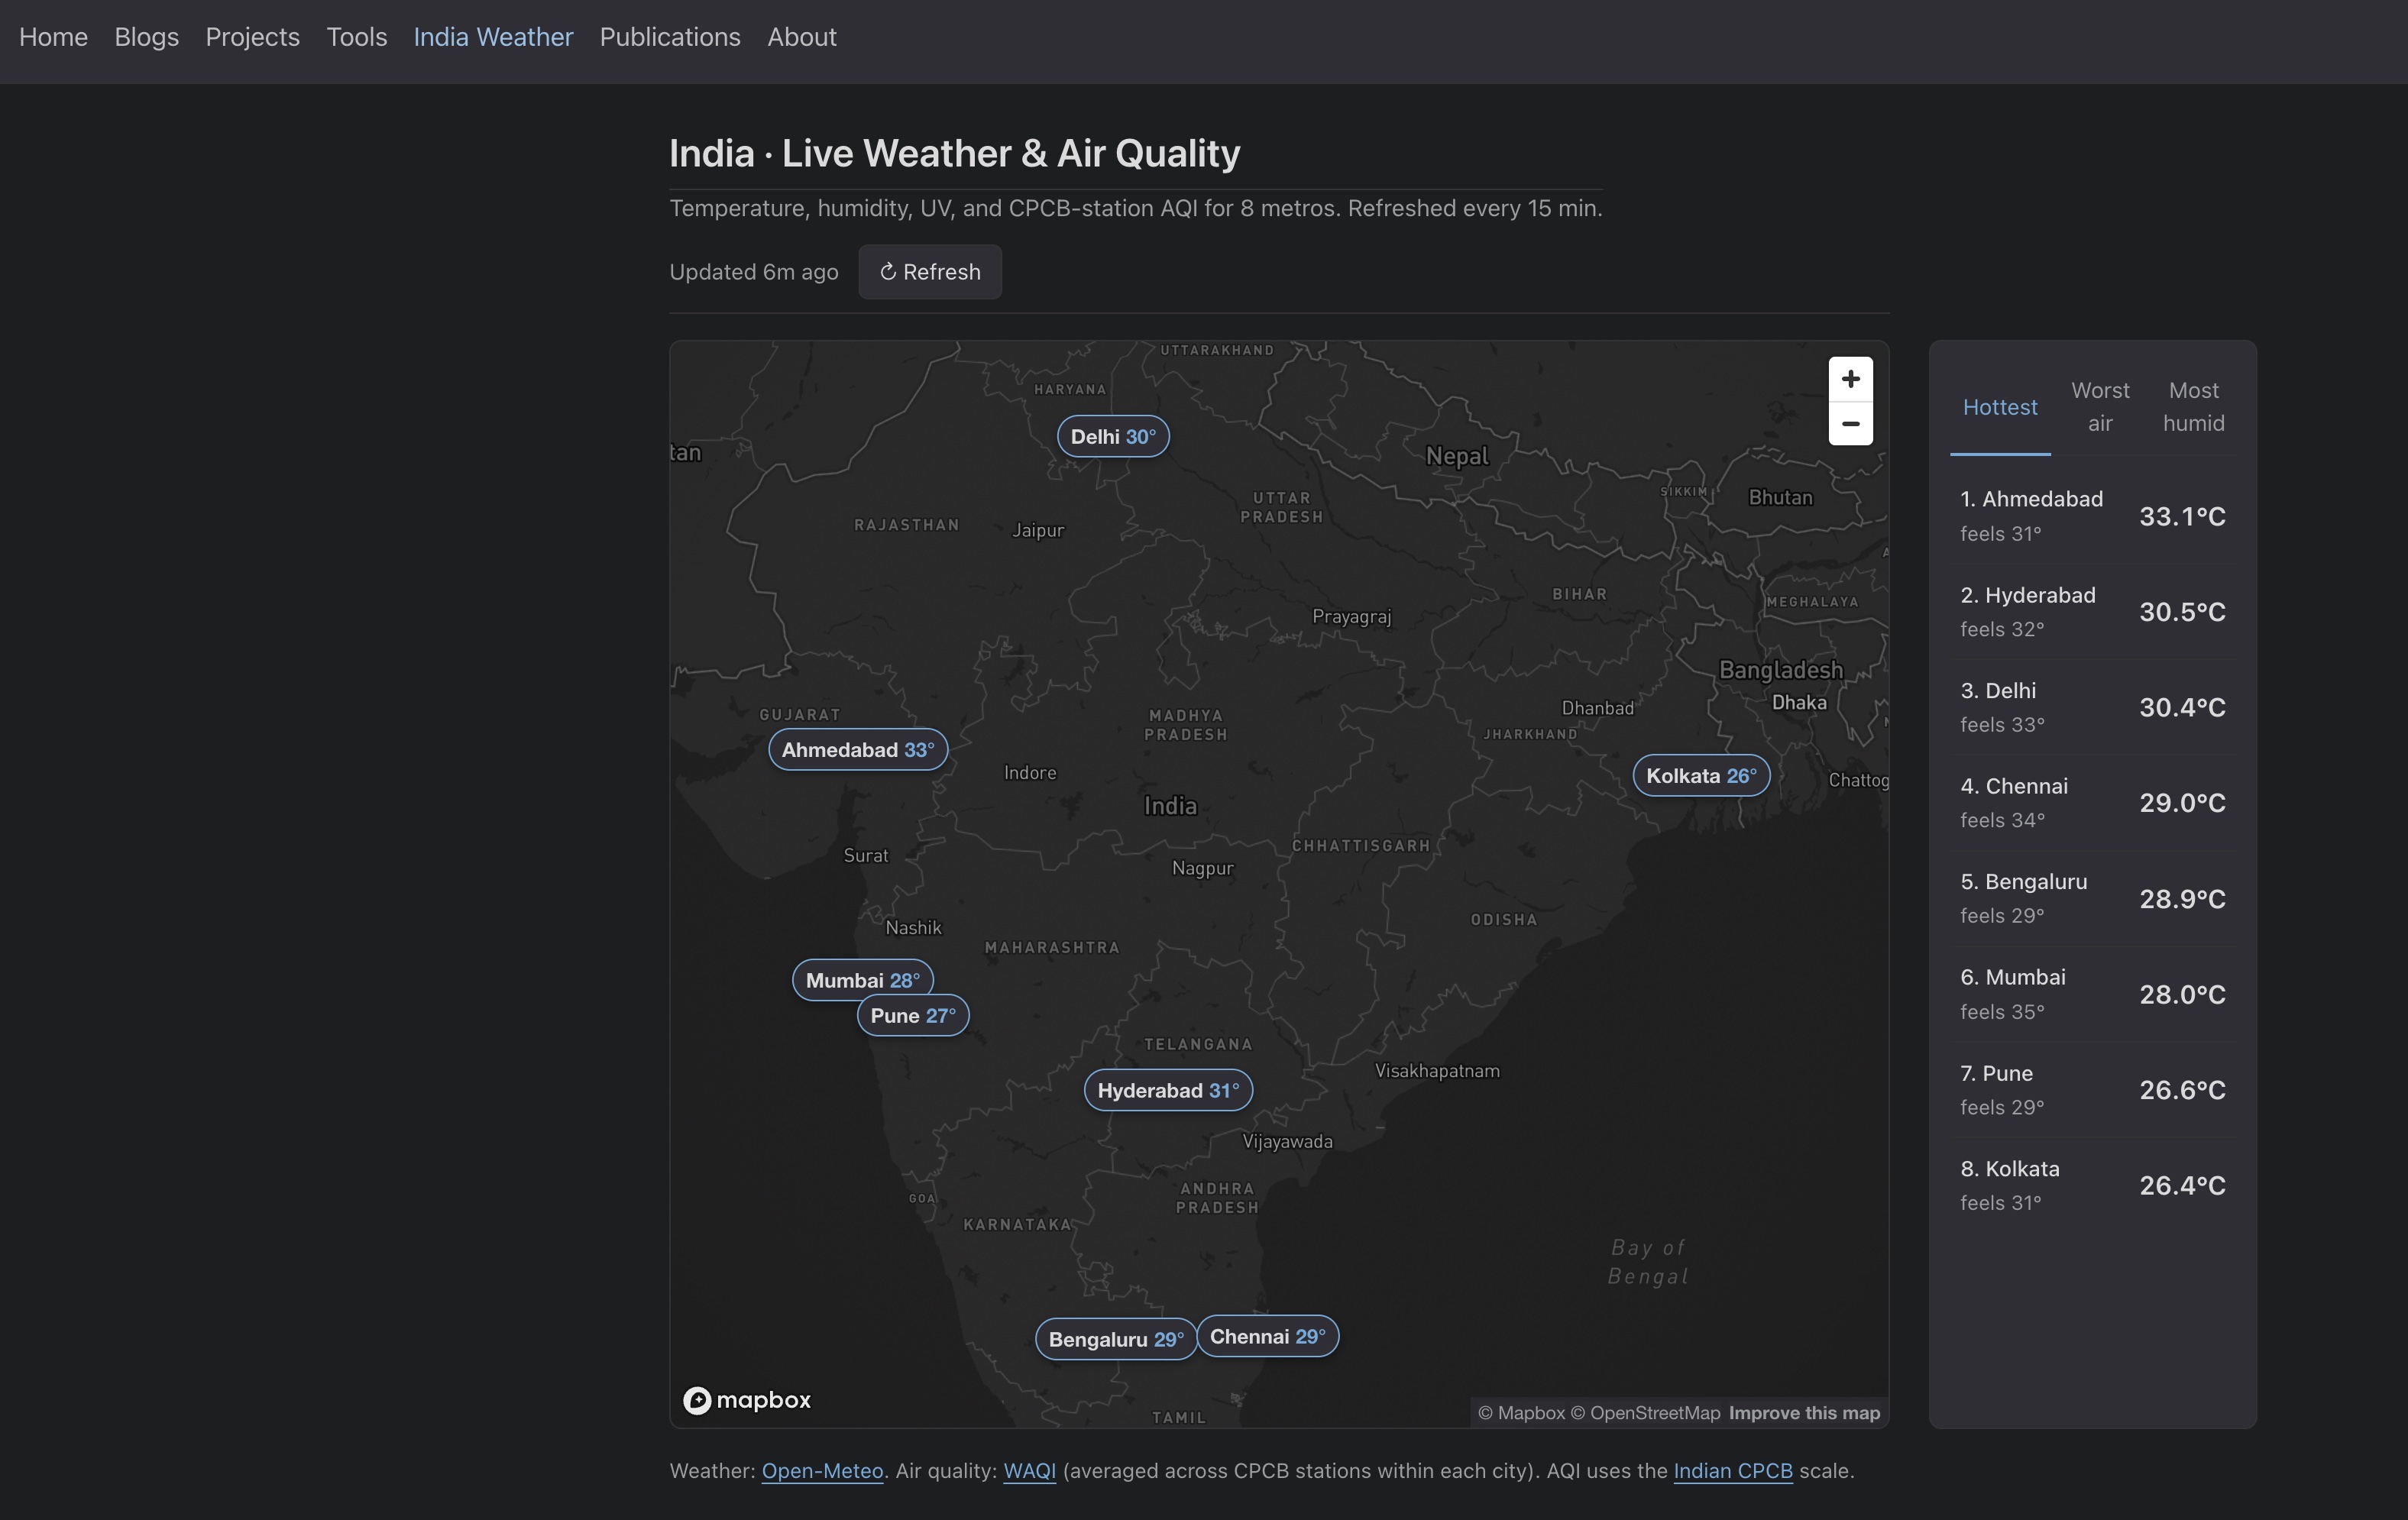
Task: Select the Chennai 29° map marker
Action: tap(1267, 1337)
